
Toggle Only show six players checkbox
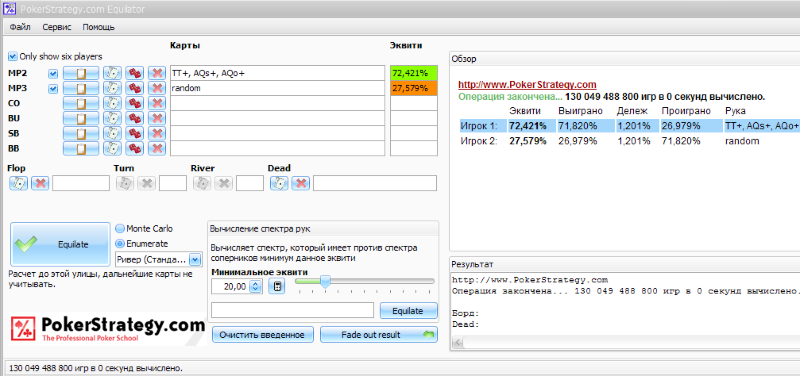13,56
